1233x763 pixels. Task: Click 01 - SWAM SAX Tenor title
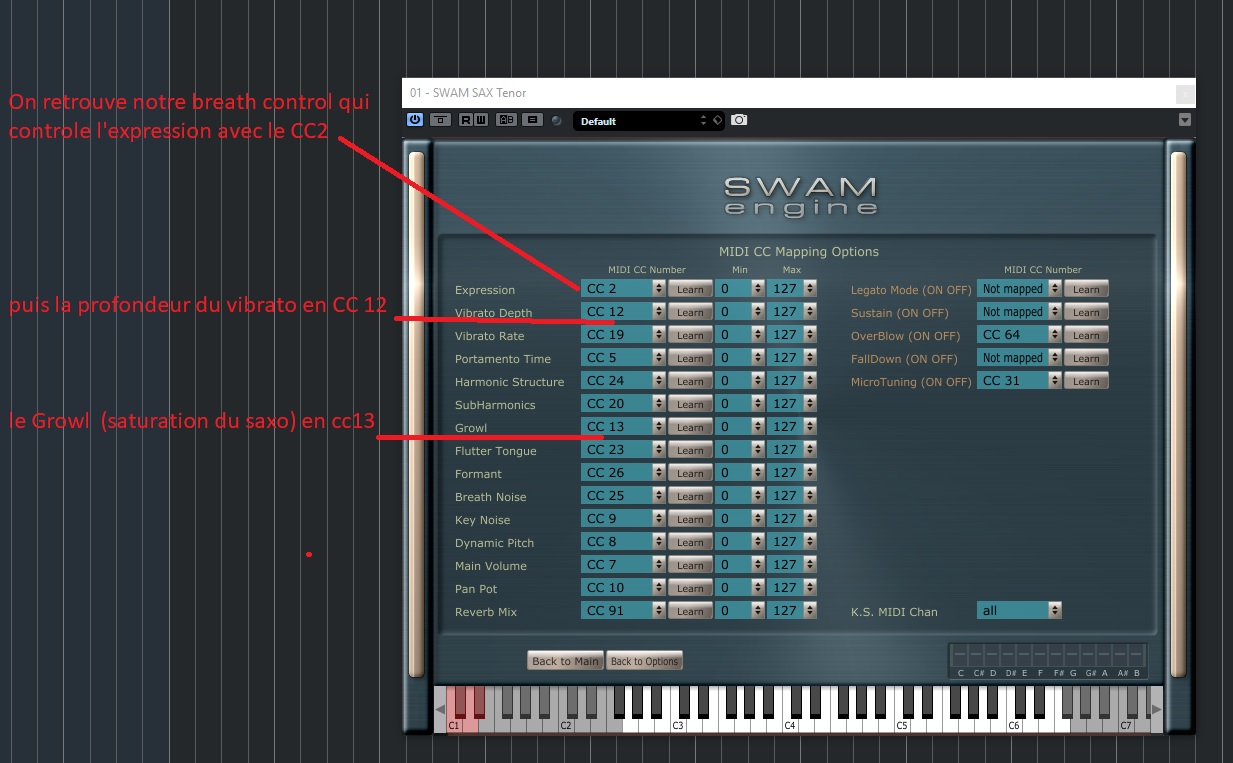point(468,93)
